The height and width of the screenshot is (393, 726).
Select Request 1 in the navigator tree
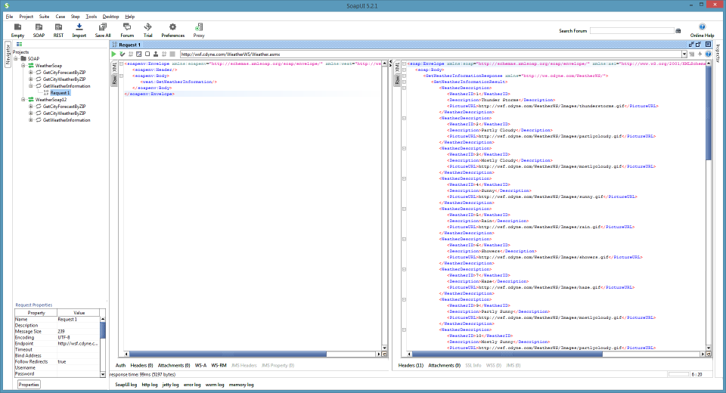(60, 93)
